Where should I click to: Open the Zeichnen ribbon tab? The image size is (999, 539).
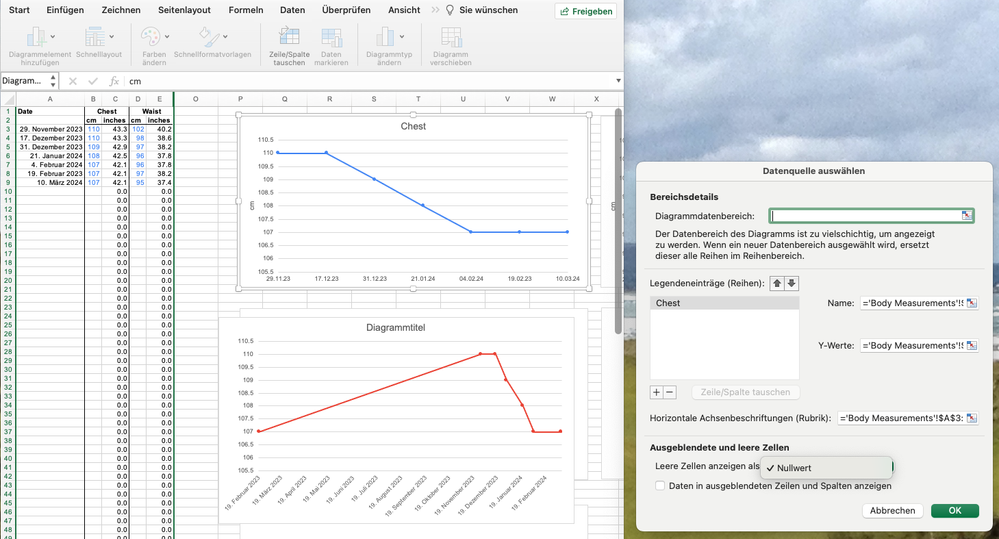(121, 10)
